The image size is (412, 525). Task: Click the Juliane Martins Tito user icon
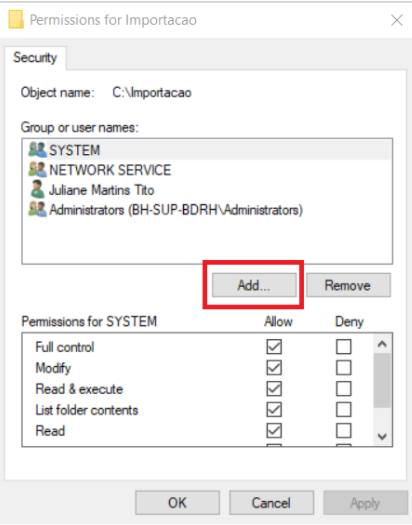pos(37,189)
